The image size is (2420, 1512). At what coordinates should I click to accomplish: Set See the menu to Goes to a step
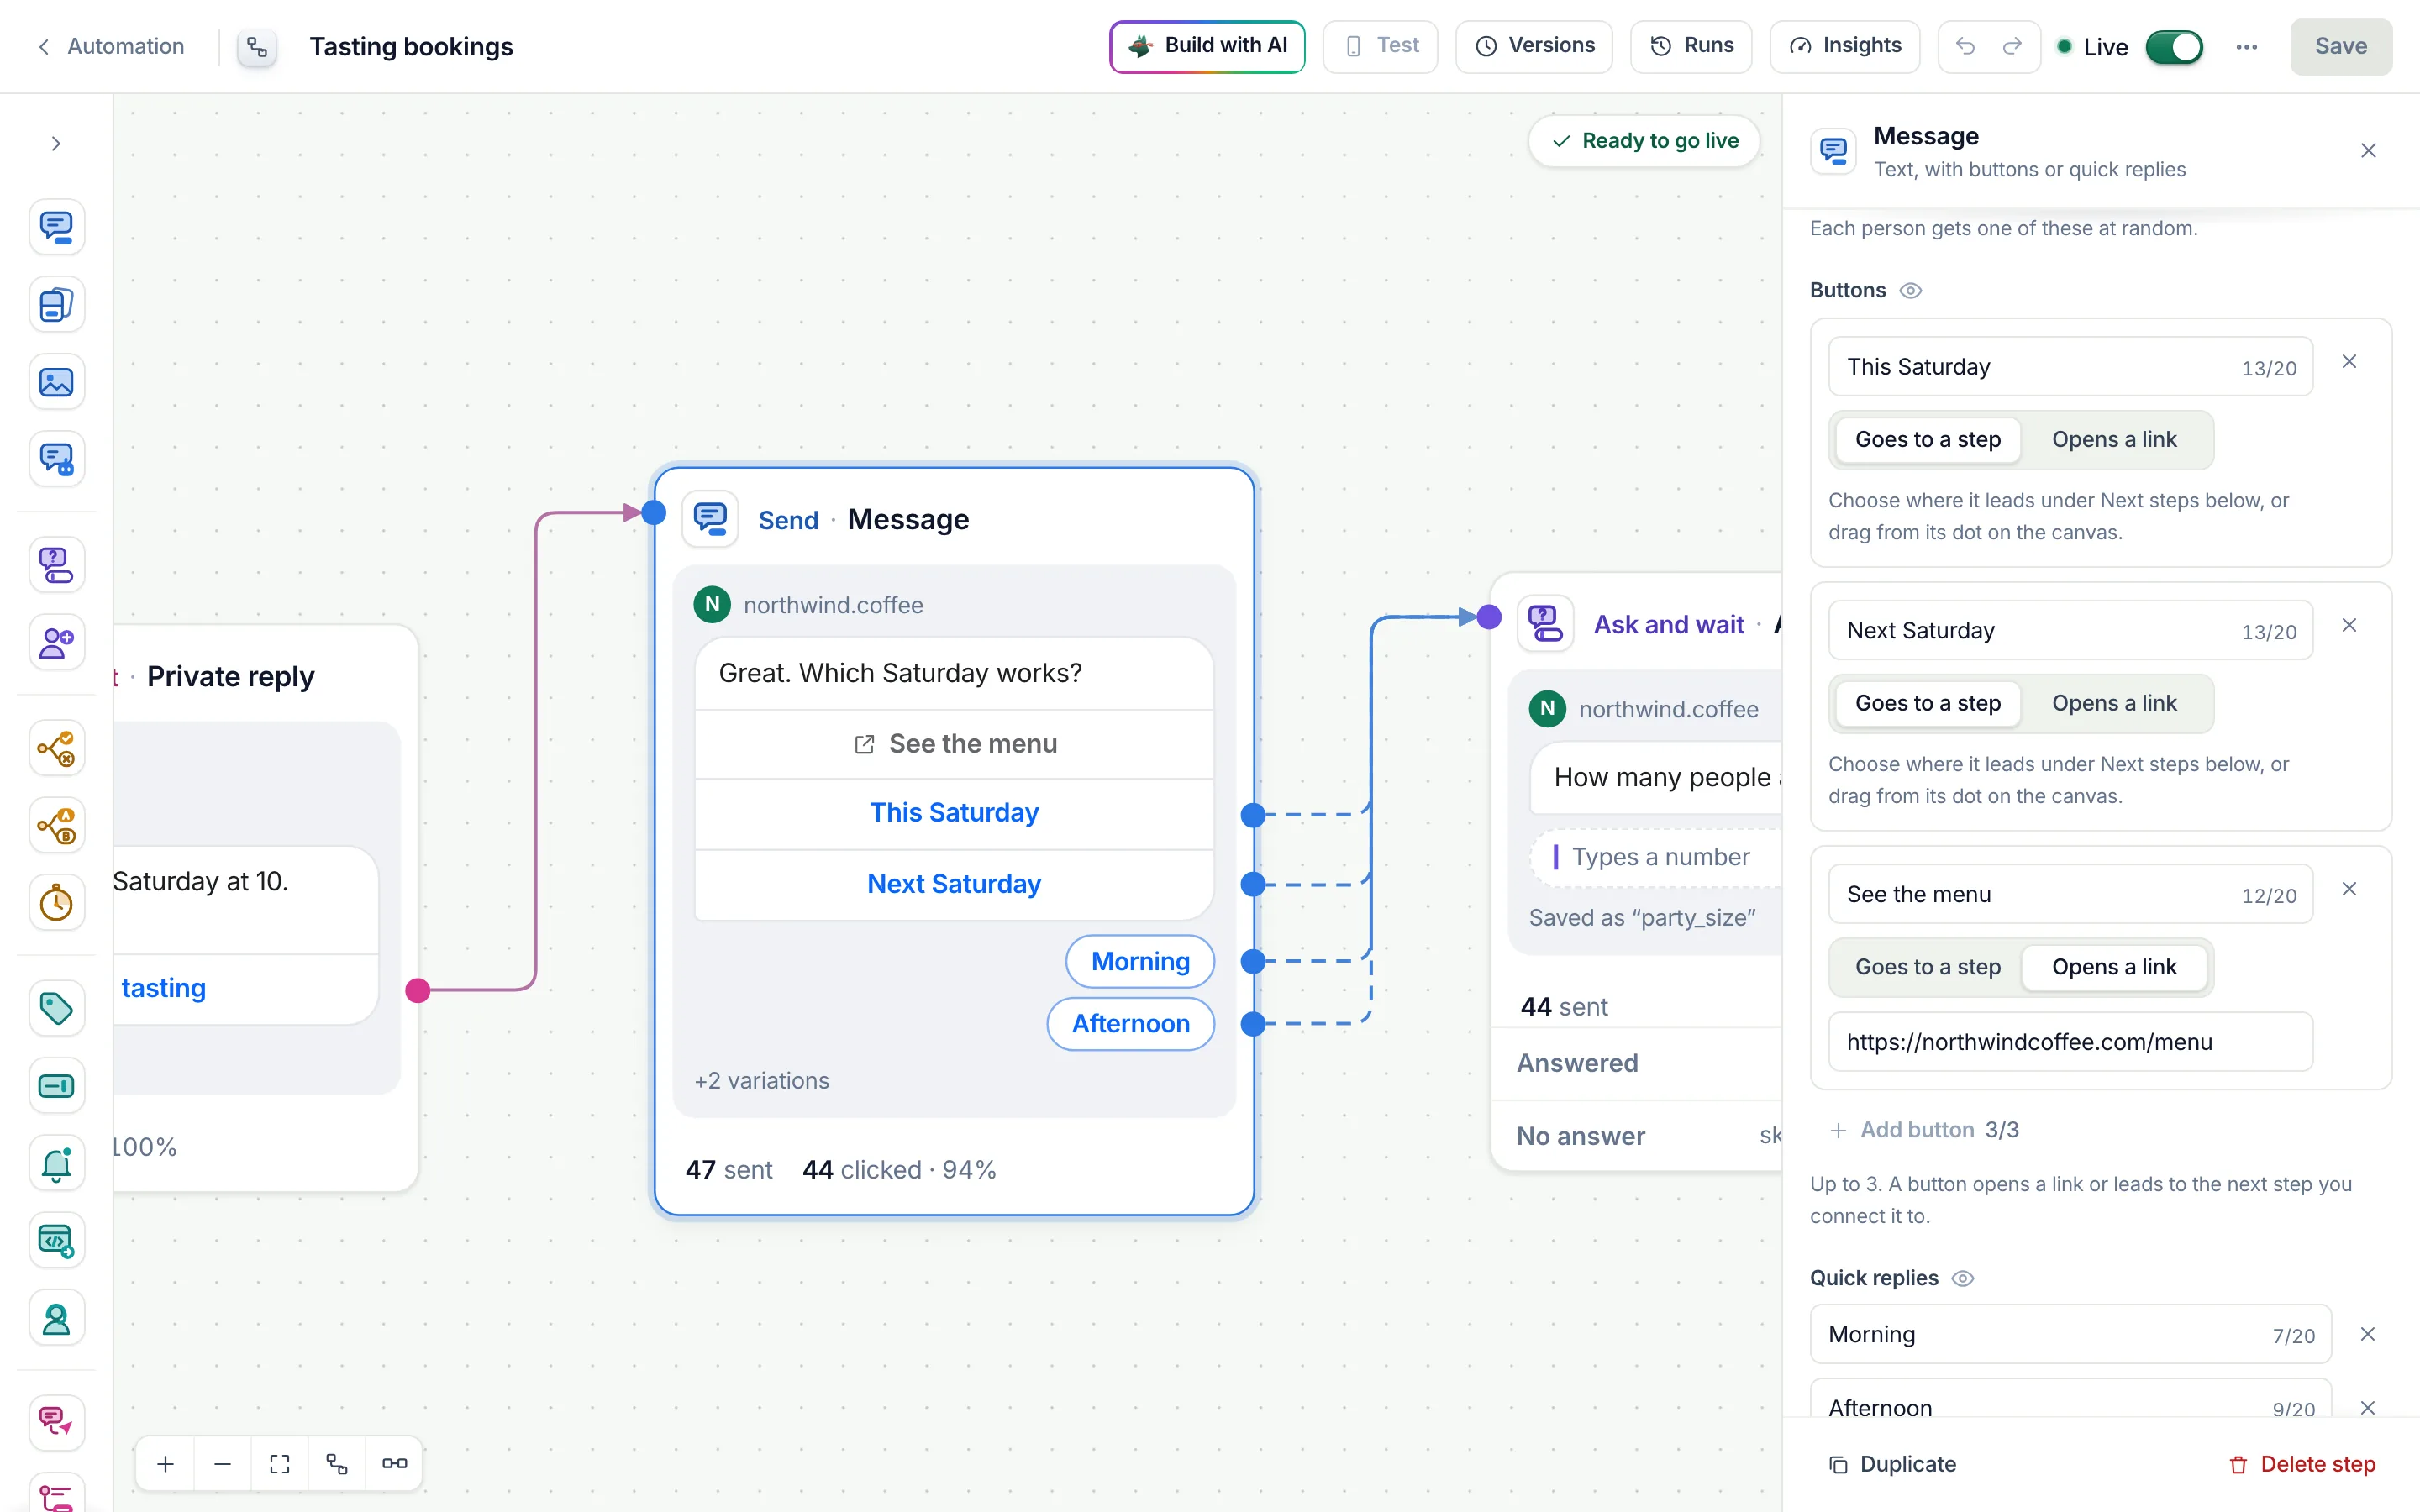(x=1927, y=967)
